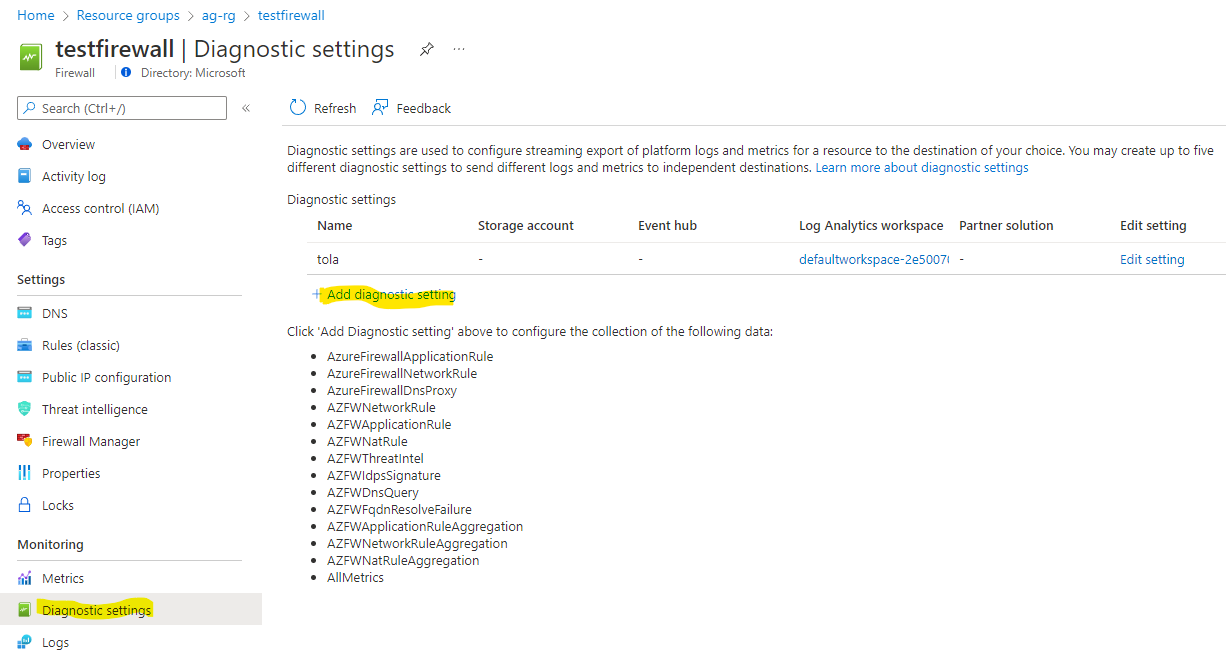This screenshot has height=658, width=1226.
Task: Collapse the sidebar with double chevron
Action: pyautogui.click(x=246, y=108)
